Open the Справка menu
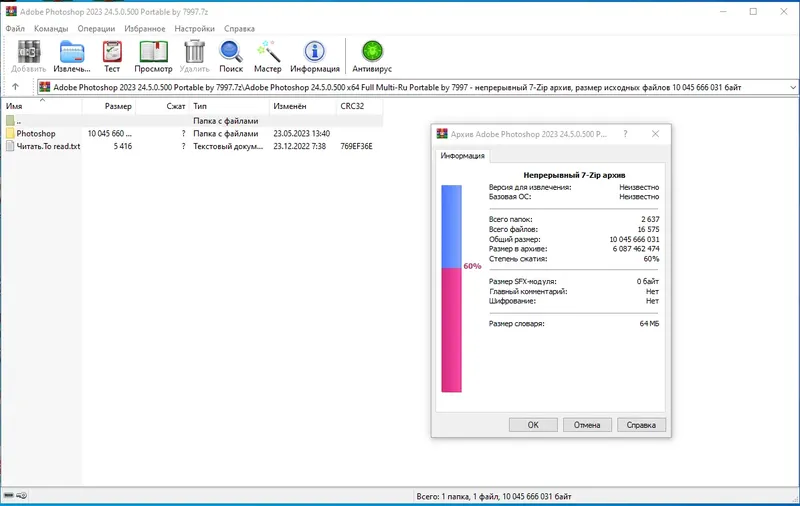 (239, 29)
